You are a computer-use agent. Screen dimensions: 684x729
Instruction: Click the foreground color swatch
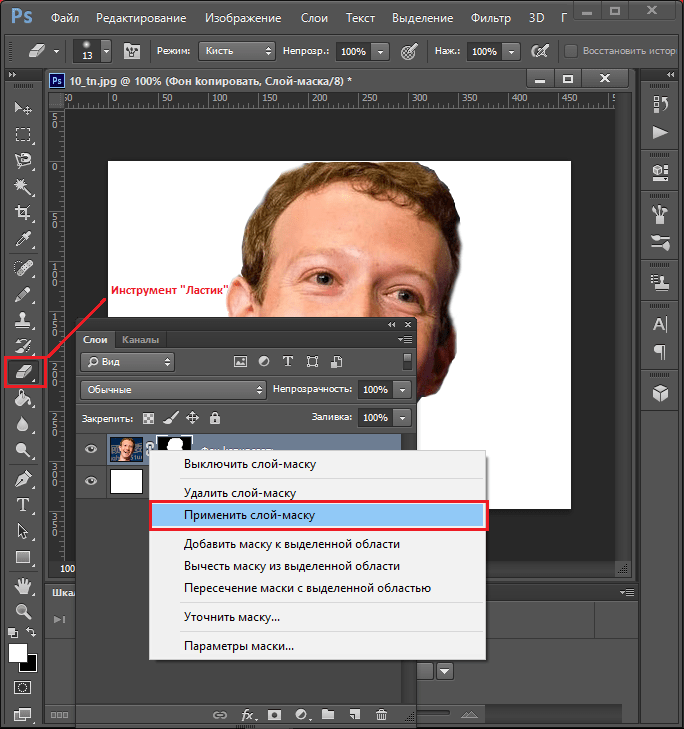point(18,653)
